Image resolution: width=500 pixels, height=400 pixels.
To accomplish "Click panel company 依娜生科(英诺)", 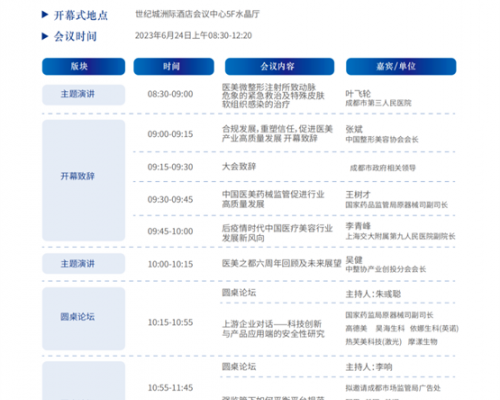I will point(434,329).
